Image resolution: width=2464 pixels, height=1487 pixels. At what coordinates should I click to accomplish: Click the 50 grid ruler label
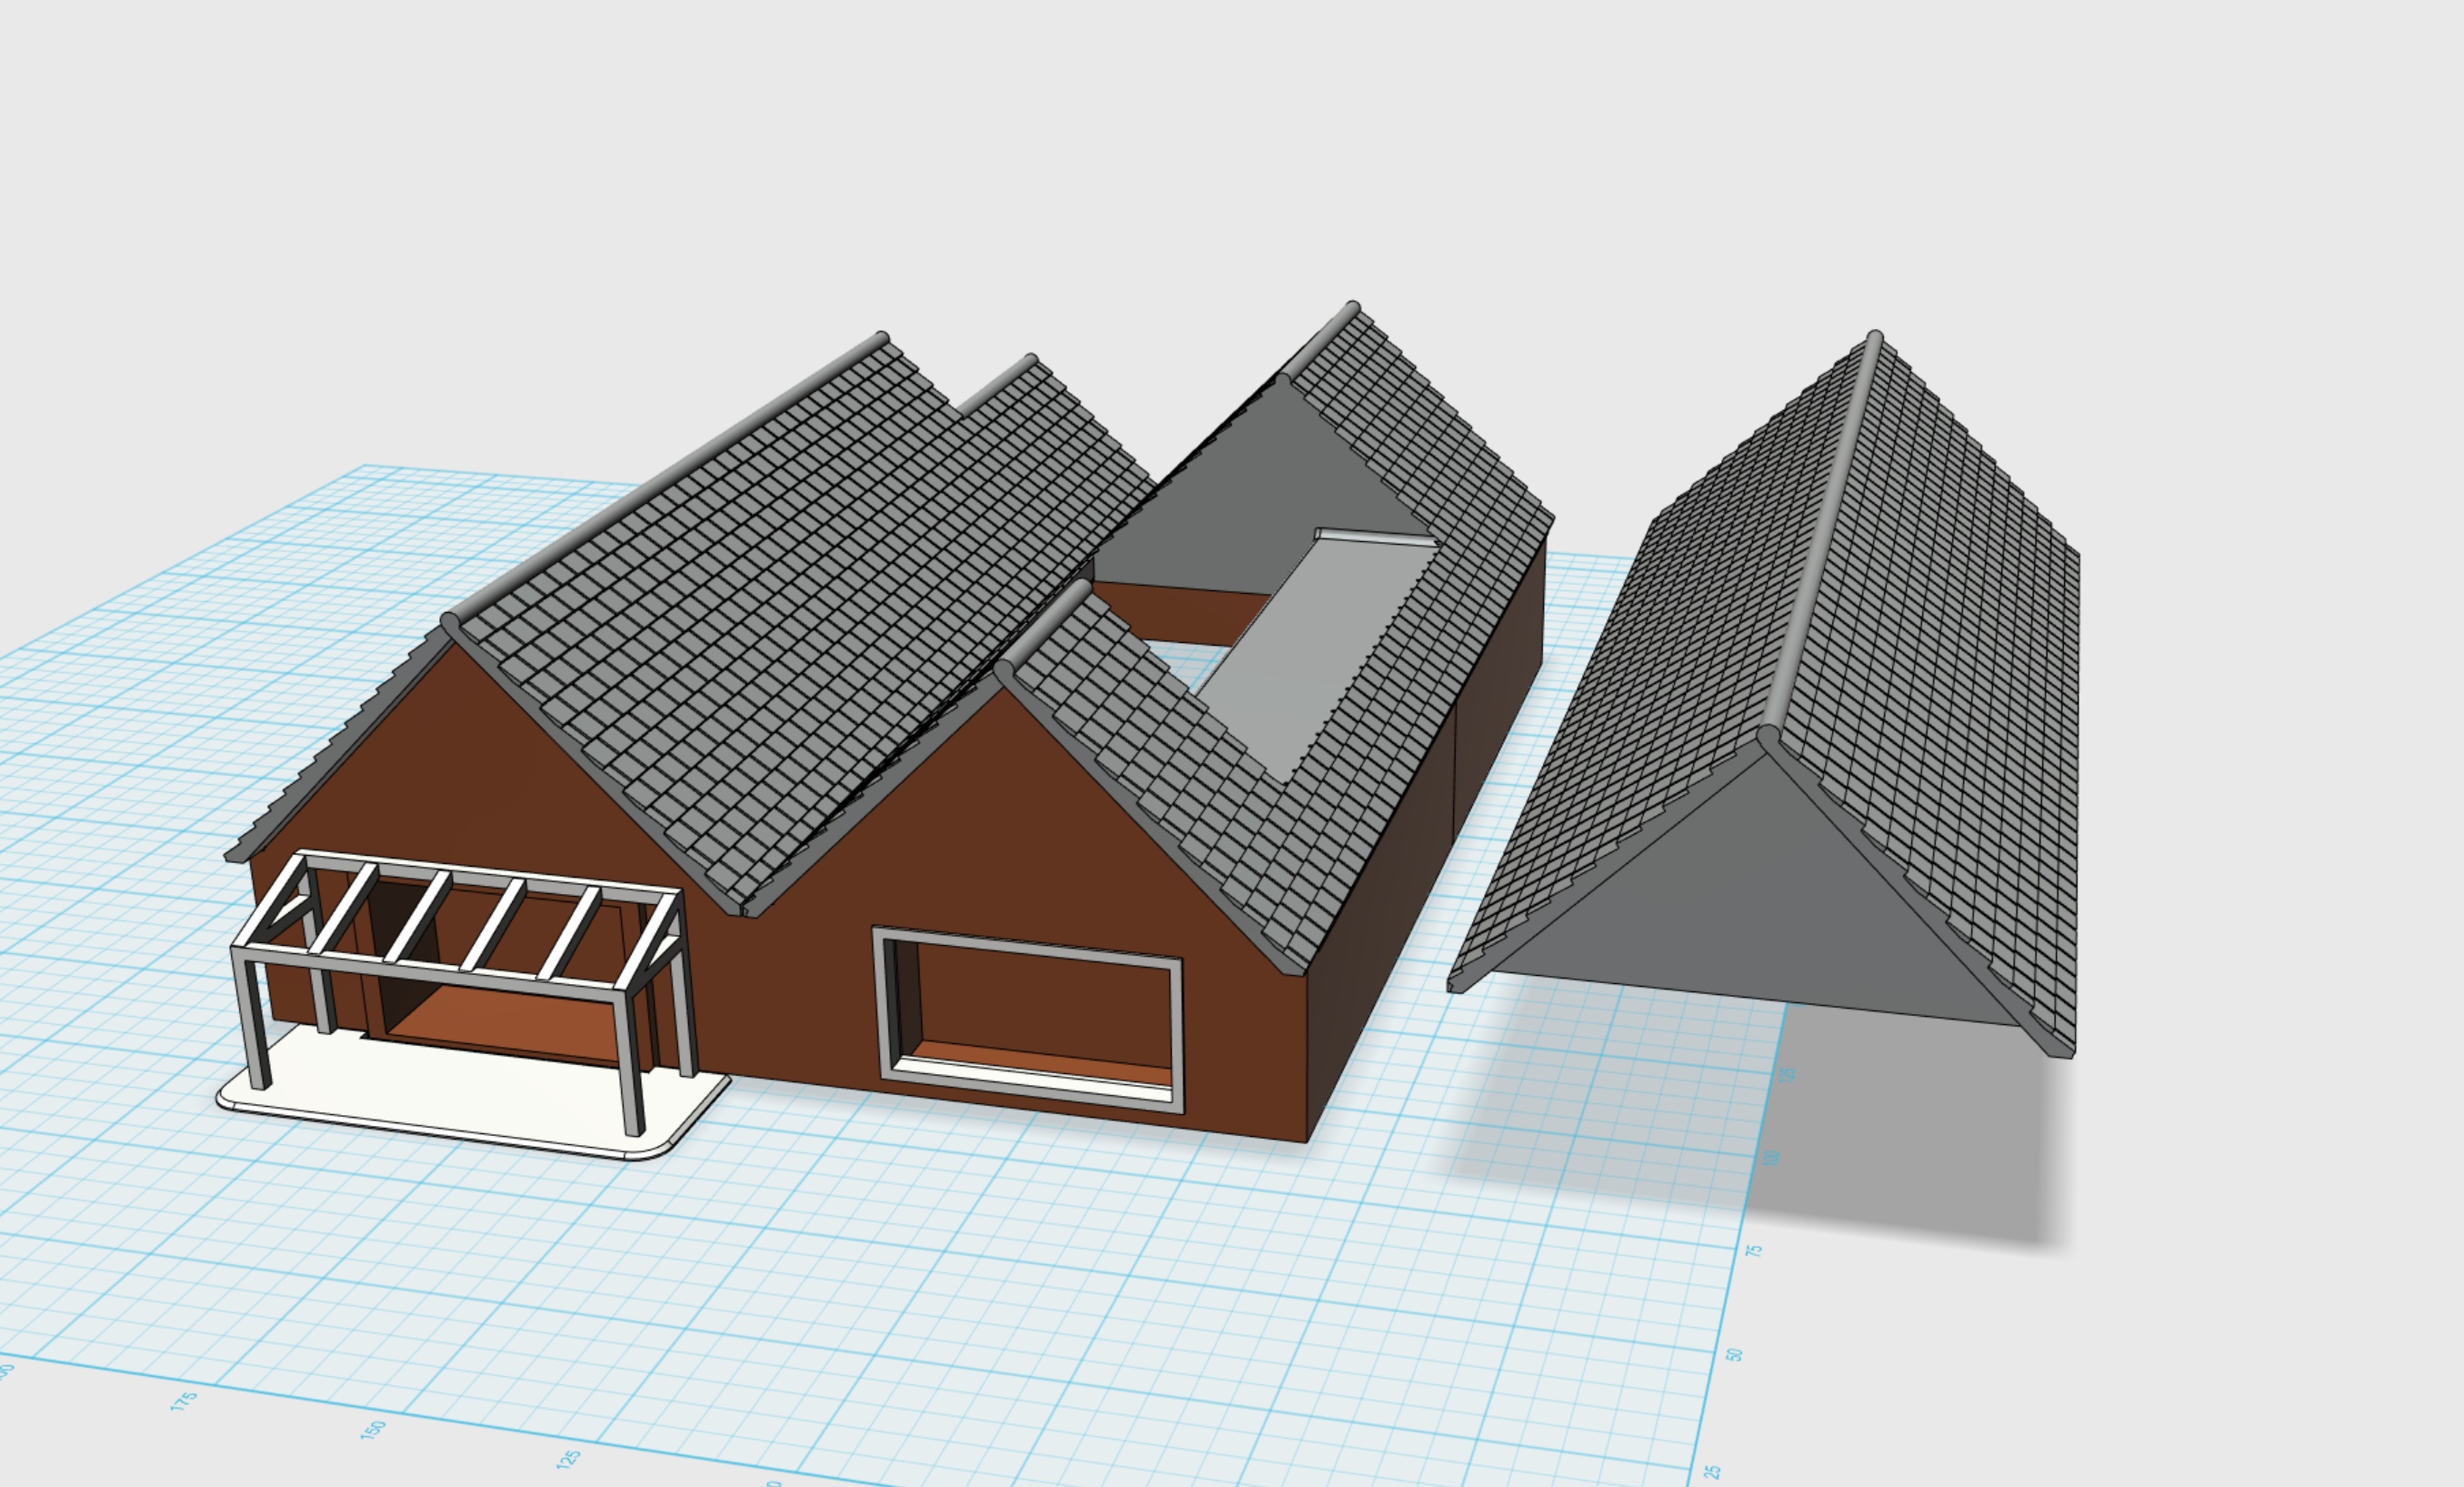1735,1355
